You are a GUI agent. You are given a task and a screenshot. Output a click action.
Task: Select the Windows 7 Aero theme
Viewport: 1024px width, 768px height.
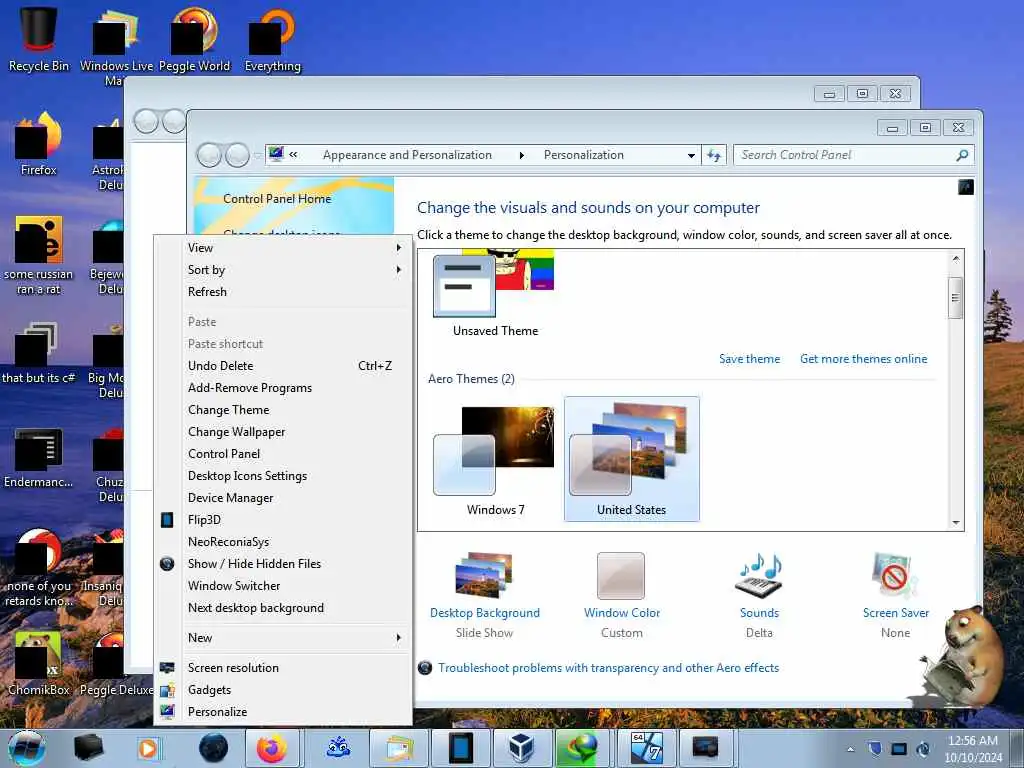494,459
